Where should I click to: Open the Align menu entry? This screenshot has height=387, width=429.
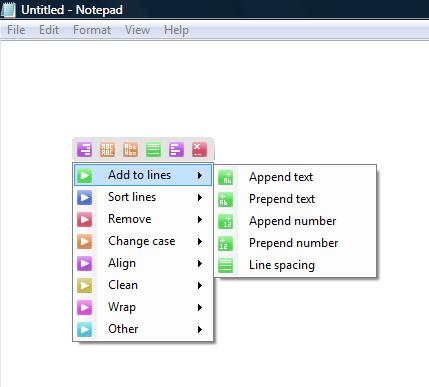(143, 263)
